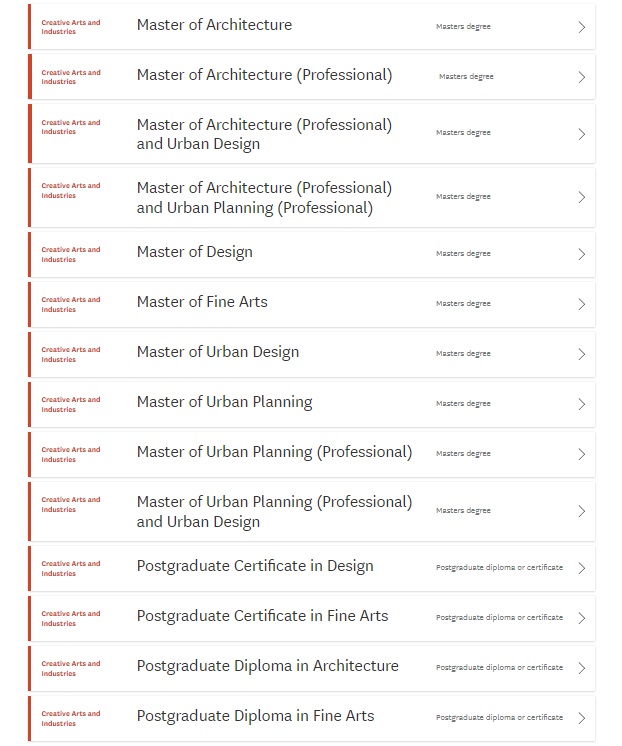
Task: Expand the Master of Urban Planning row arrow
Action: pyautogui.click(x=582, y=404)
